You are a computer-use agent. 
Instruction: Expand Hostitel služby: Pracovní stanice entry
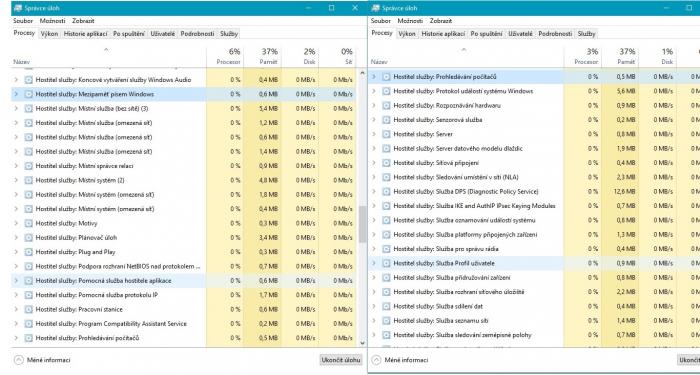coord(16,309)
